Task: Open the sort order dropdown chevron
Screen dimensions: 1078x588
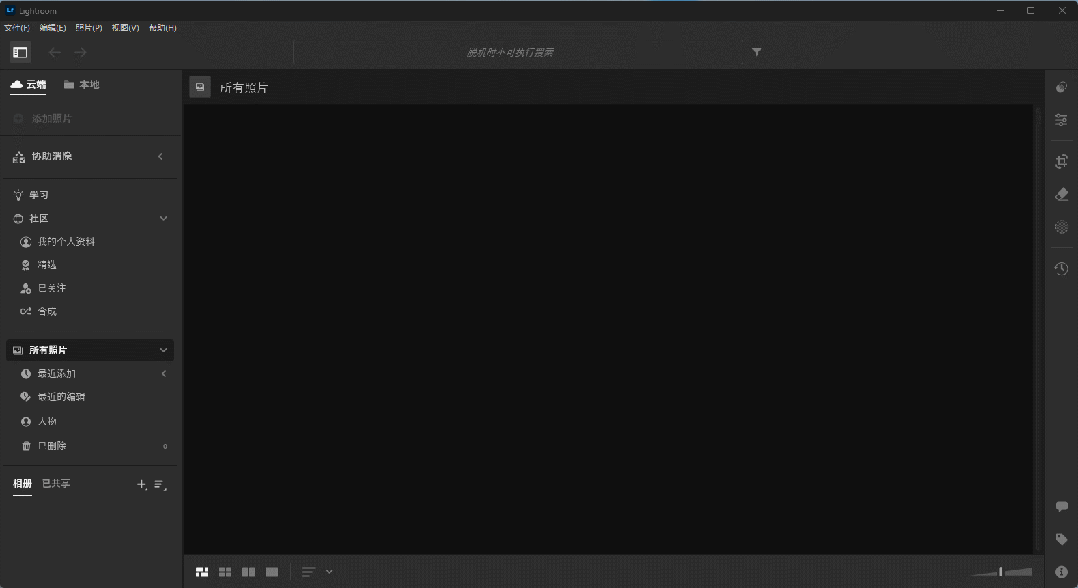Action: [329, 572]
